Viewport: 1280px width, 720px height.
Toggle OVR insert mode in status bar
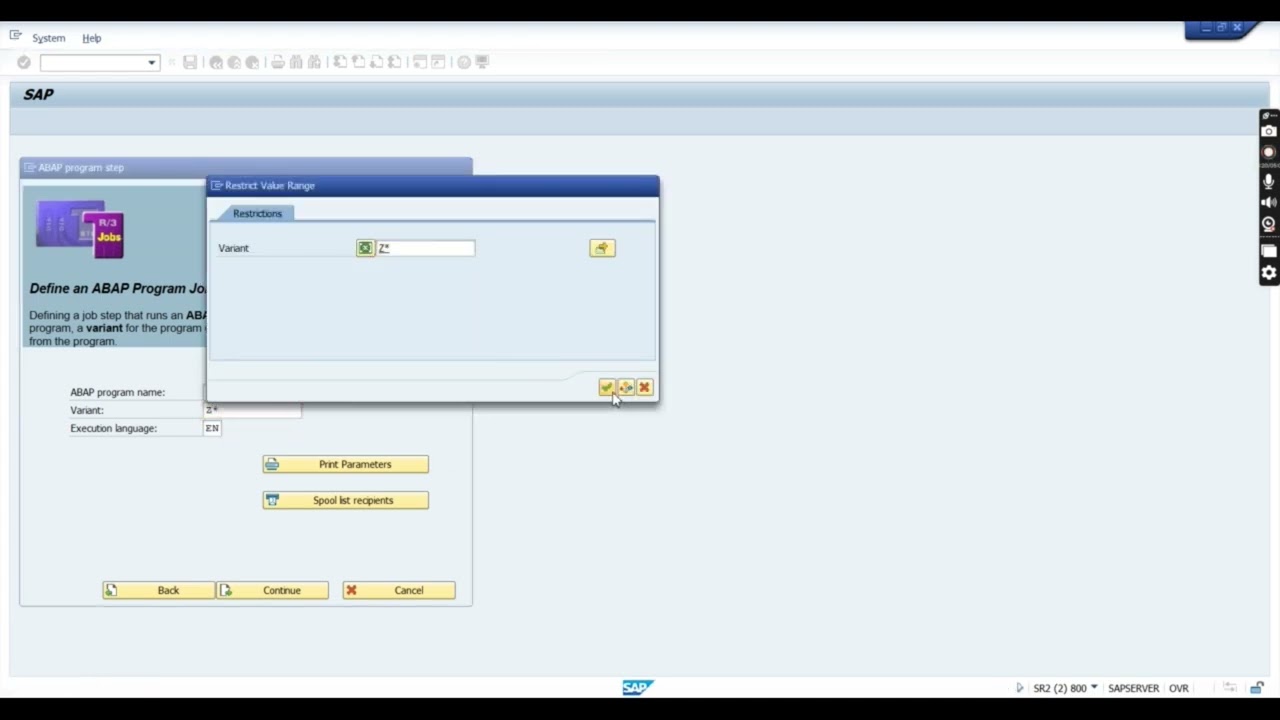(x=1179, y=688)
